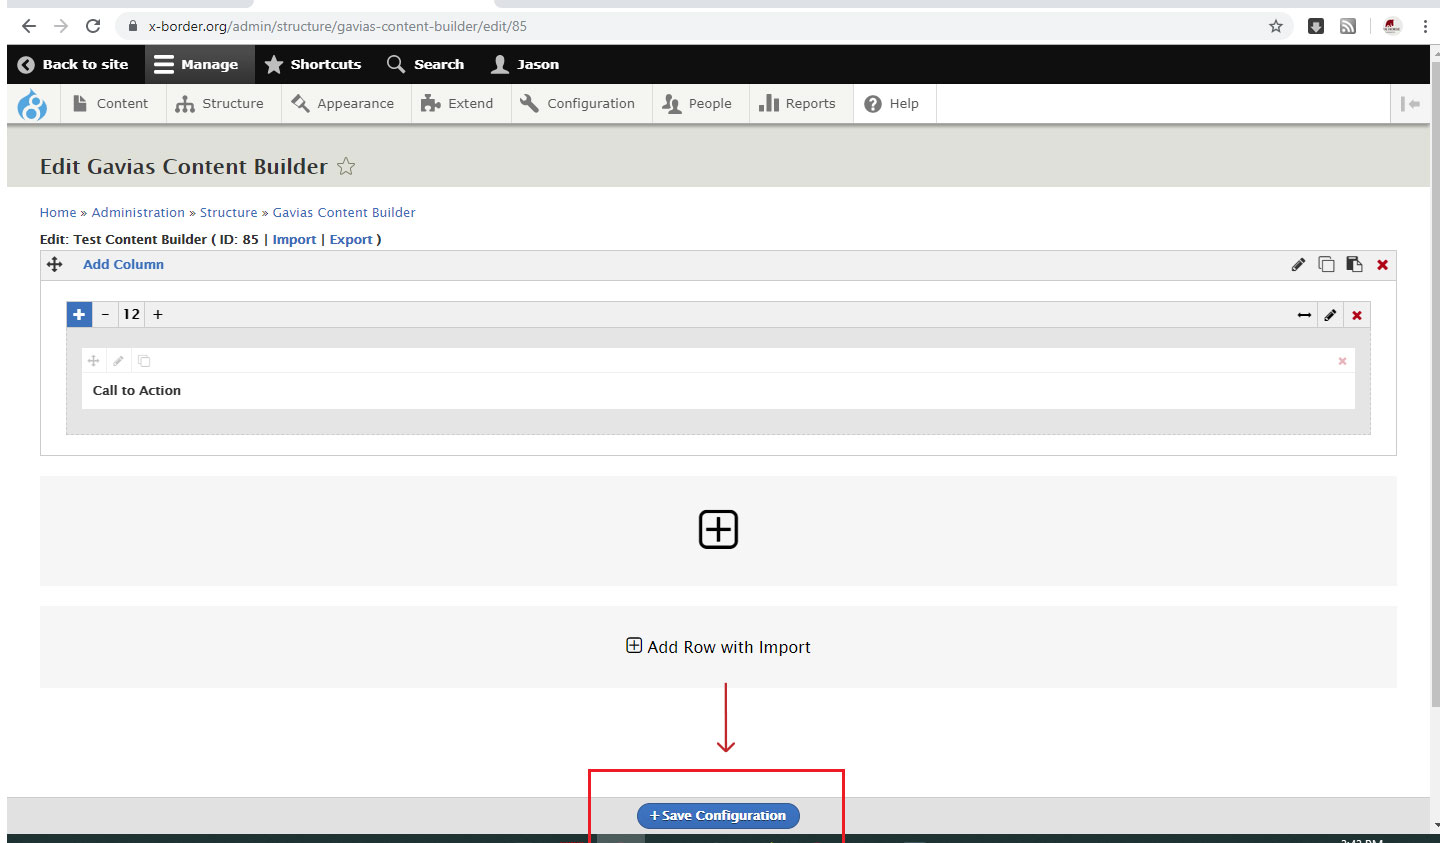The image size is (1440, 843).
Task: Click the column horizontal resize arrow icon
Action: (1304, 315)
